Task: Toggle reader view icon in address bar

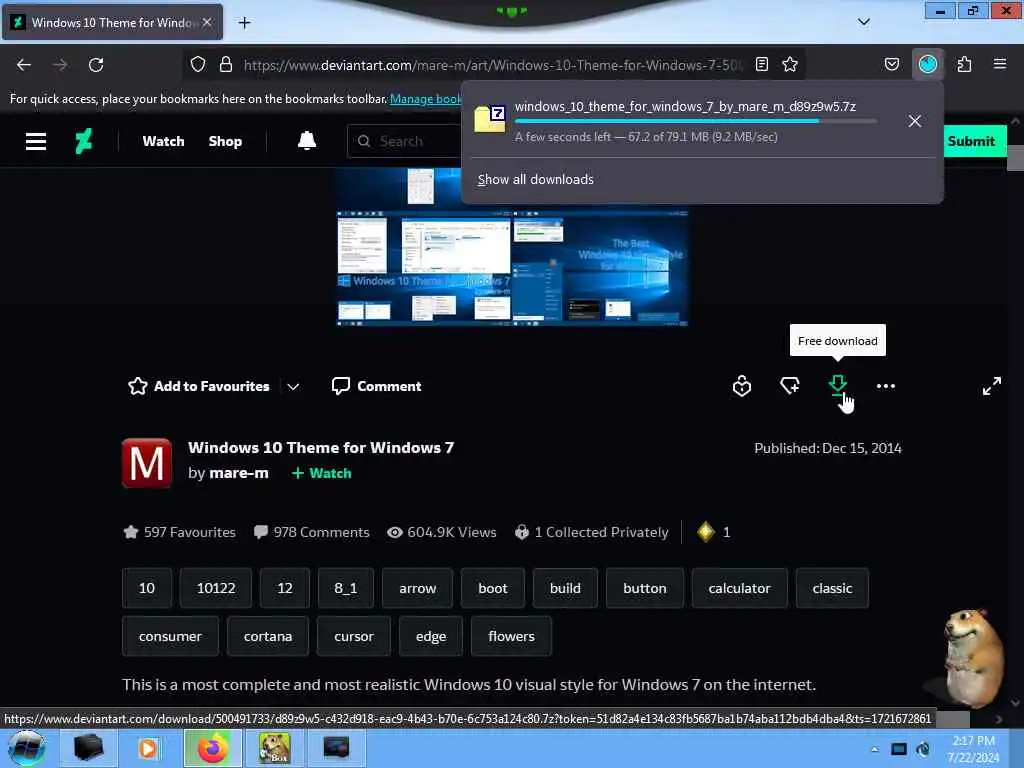Action: 761,64
